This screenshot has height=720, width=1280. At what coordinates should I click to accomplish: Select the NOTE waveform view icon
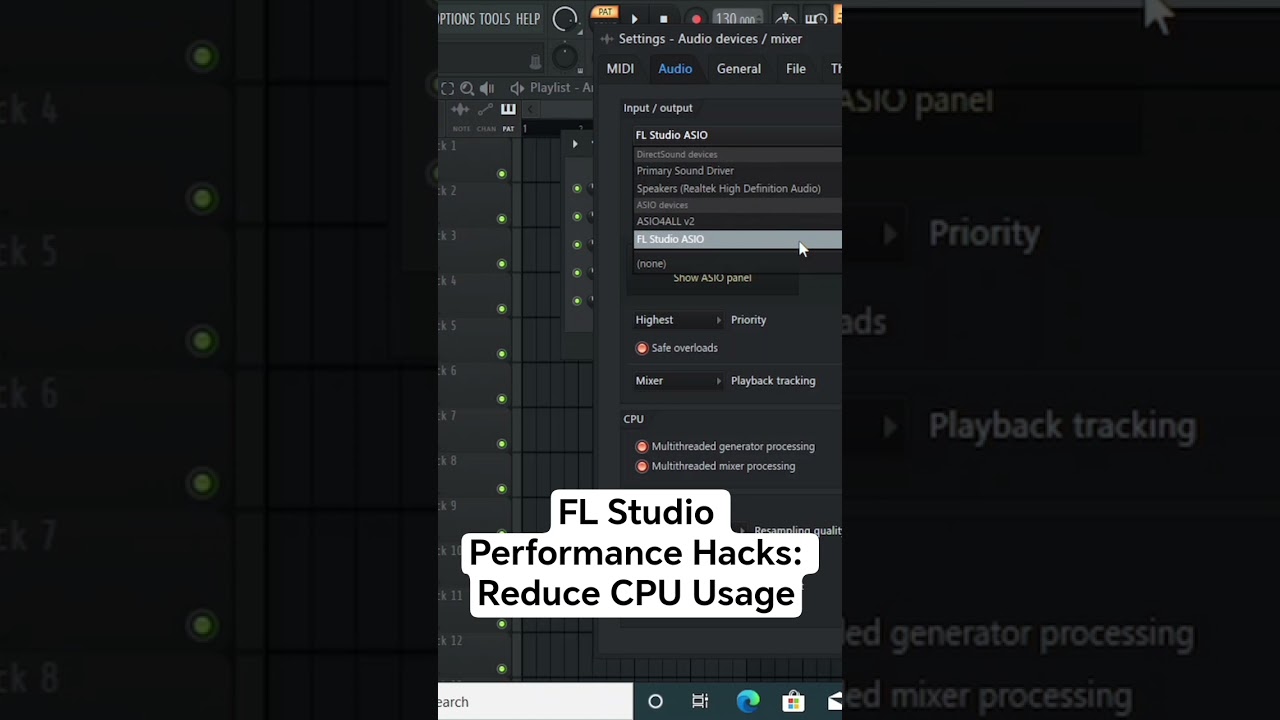coord(460,110)
